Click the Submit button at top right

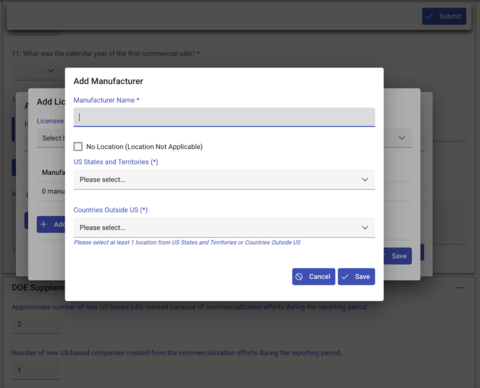444,16
